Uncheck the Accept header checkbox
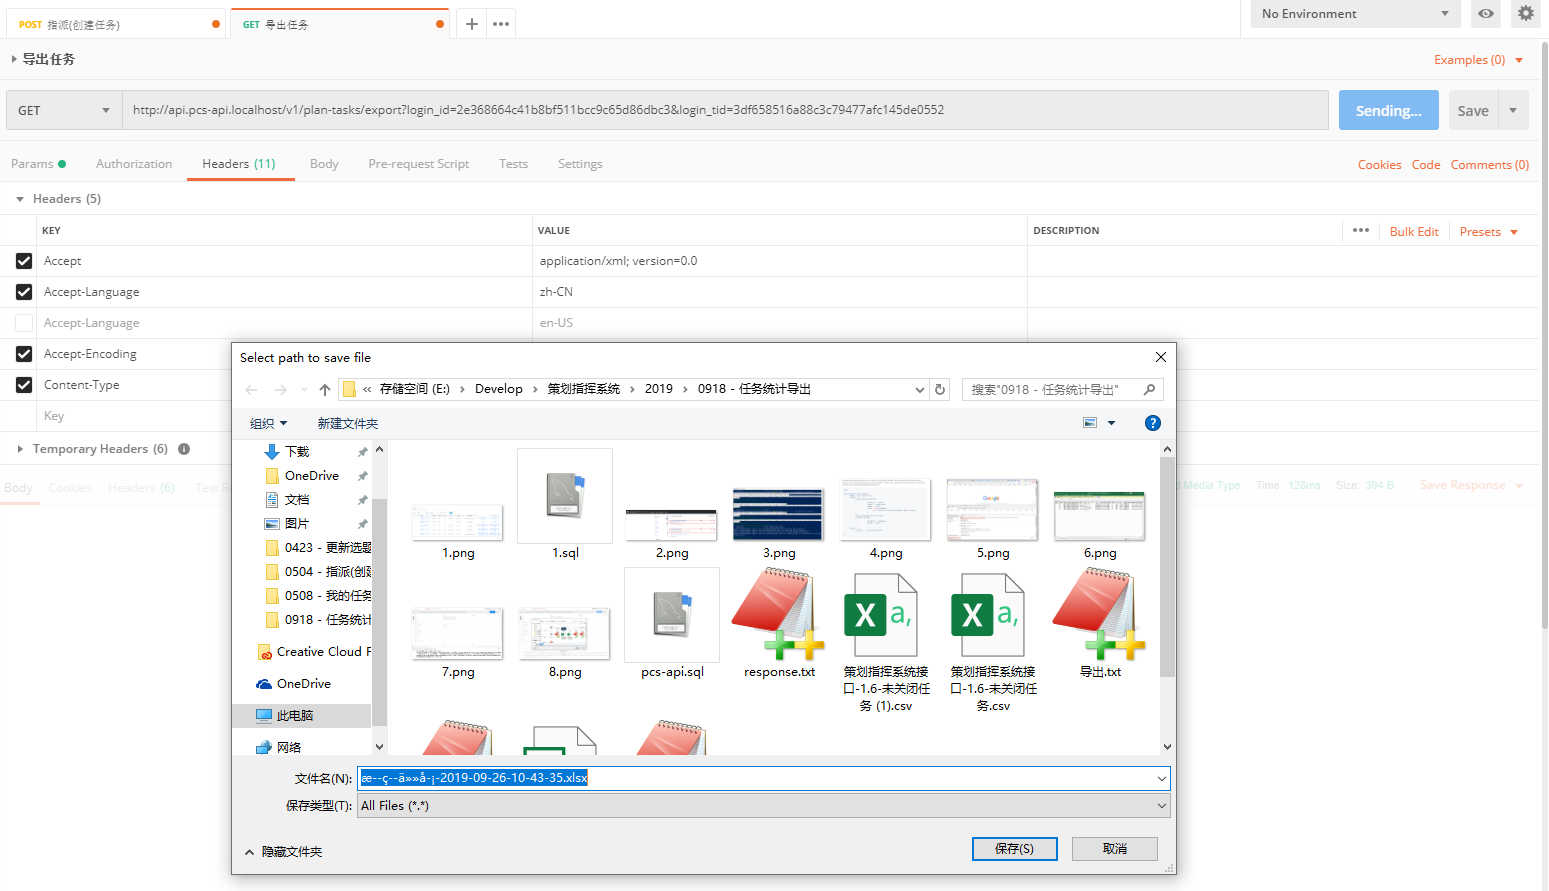1549x891 pixels. coord(24,261)
